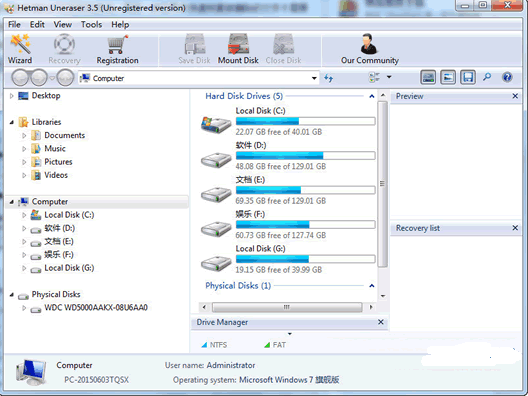Click the first back navigation round button
528x396 pixels.
[x=21, y=78]
